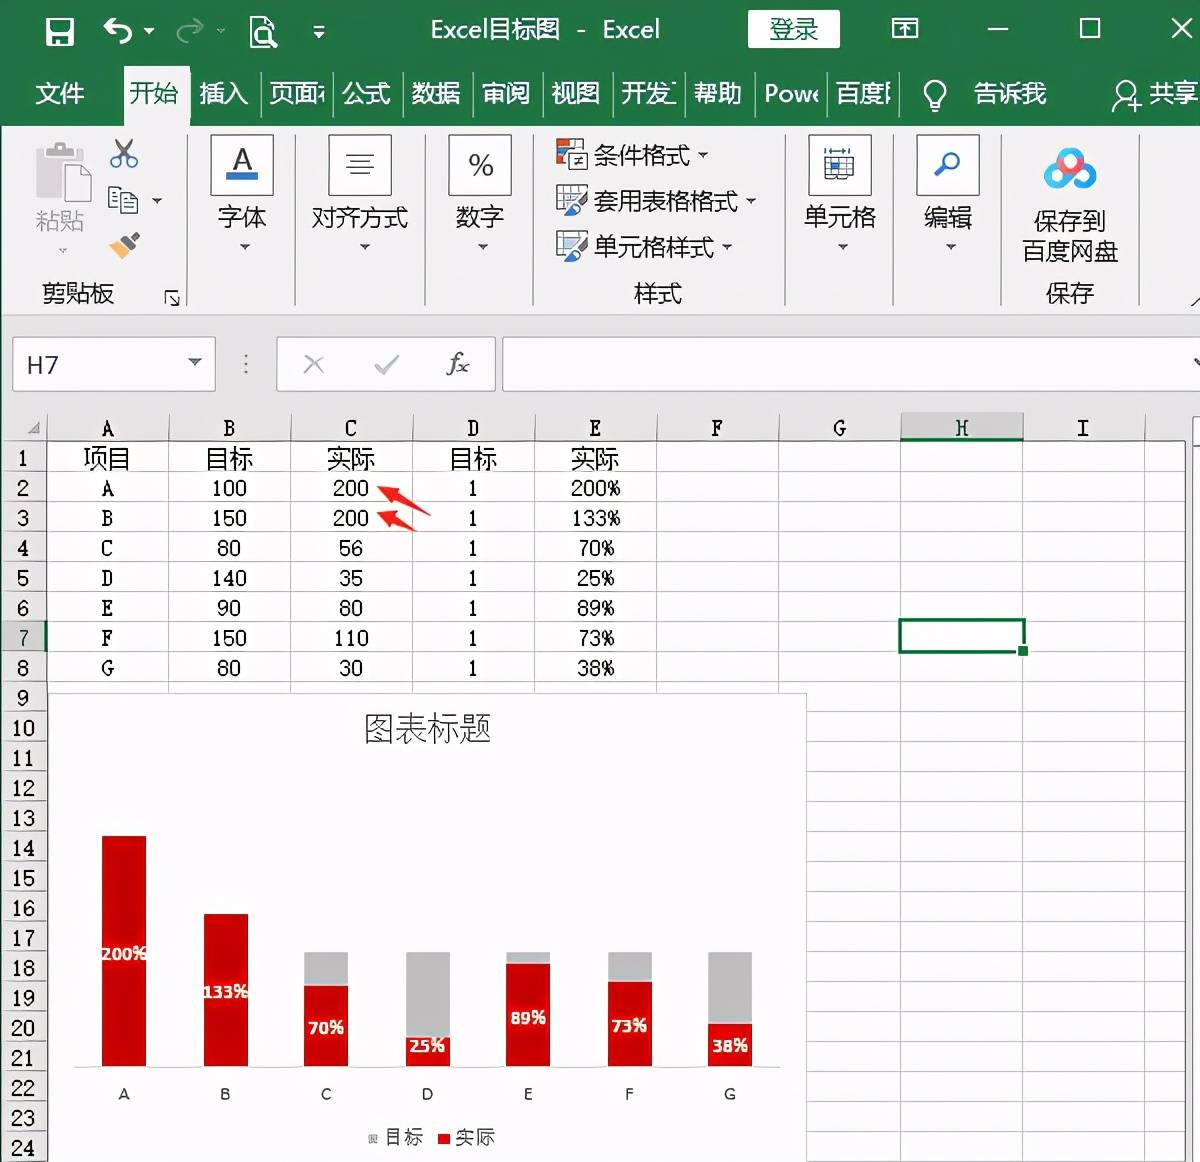This screenshot has width=1200, height=1162.
Task: Select the Cut scissors icon
Action: (x=124, y=152)
